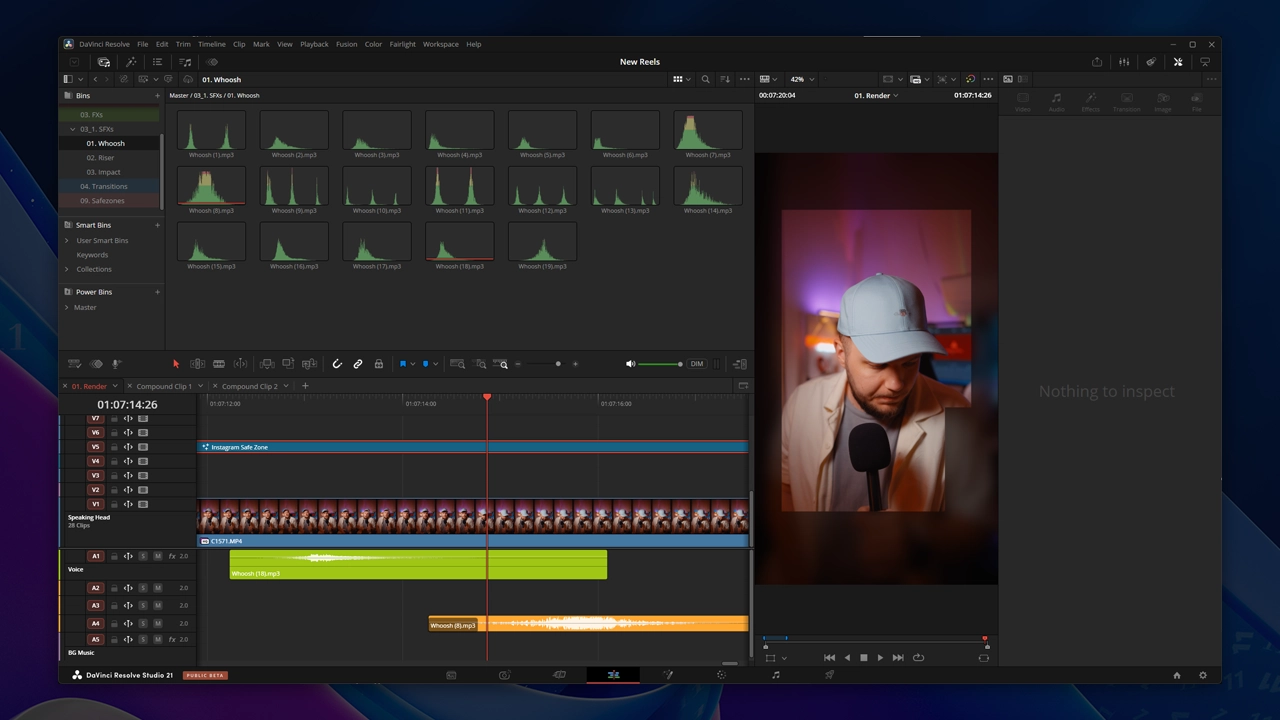
Task: Select the Whoosh (11).mp3 thumbnail
Action: 460,186
